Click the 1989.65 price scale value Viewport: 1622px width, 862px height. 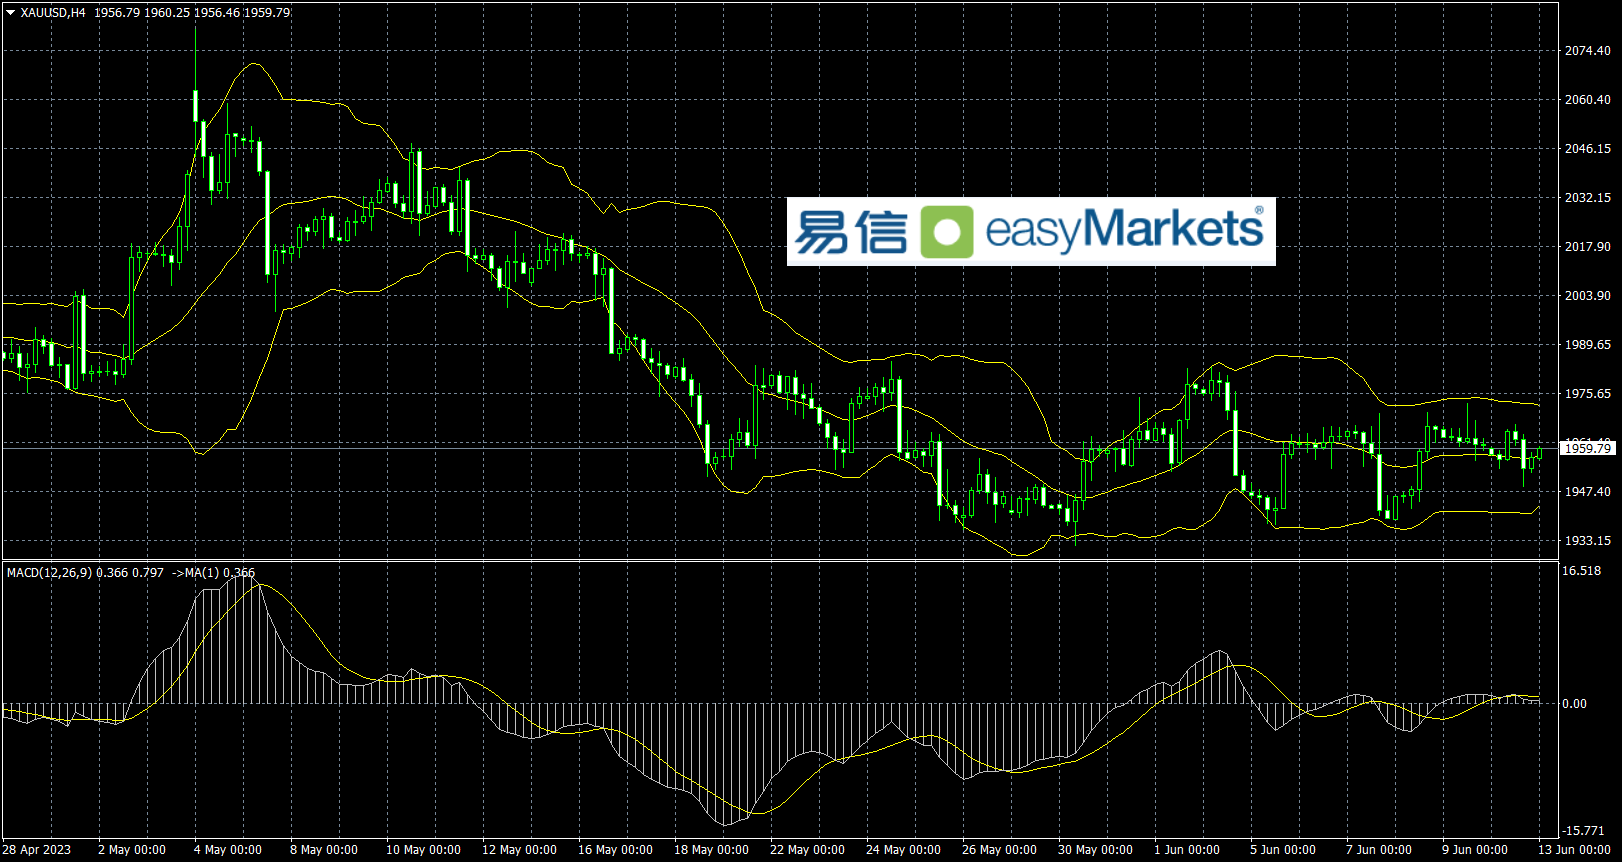[1588, 345]
